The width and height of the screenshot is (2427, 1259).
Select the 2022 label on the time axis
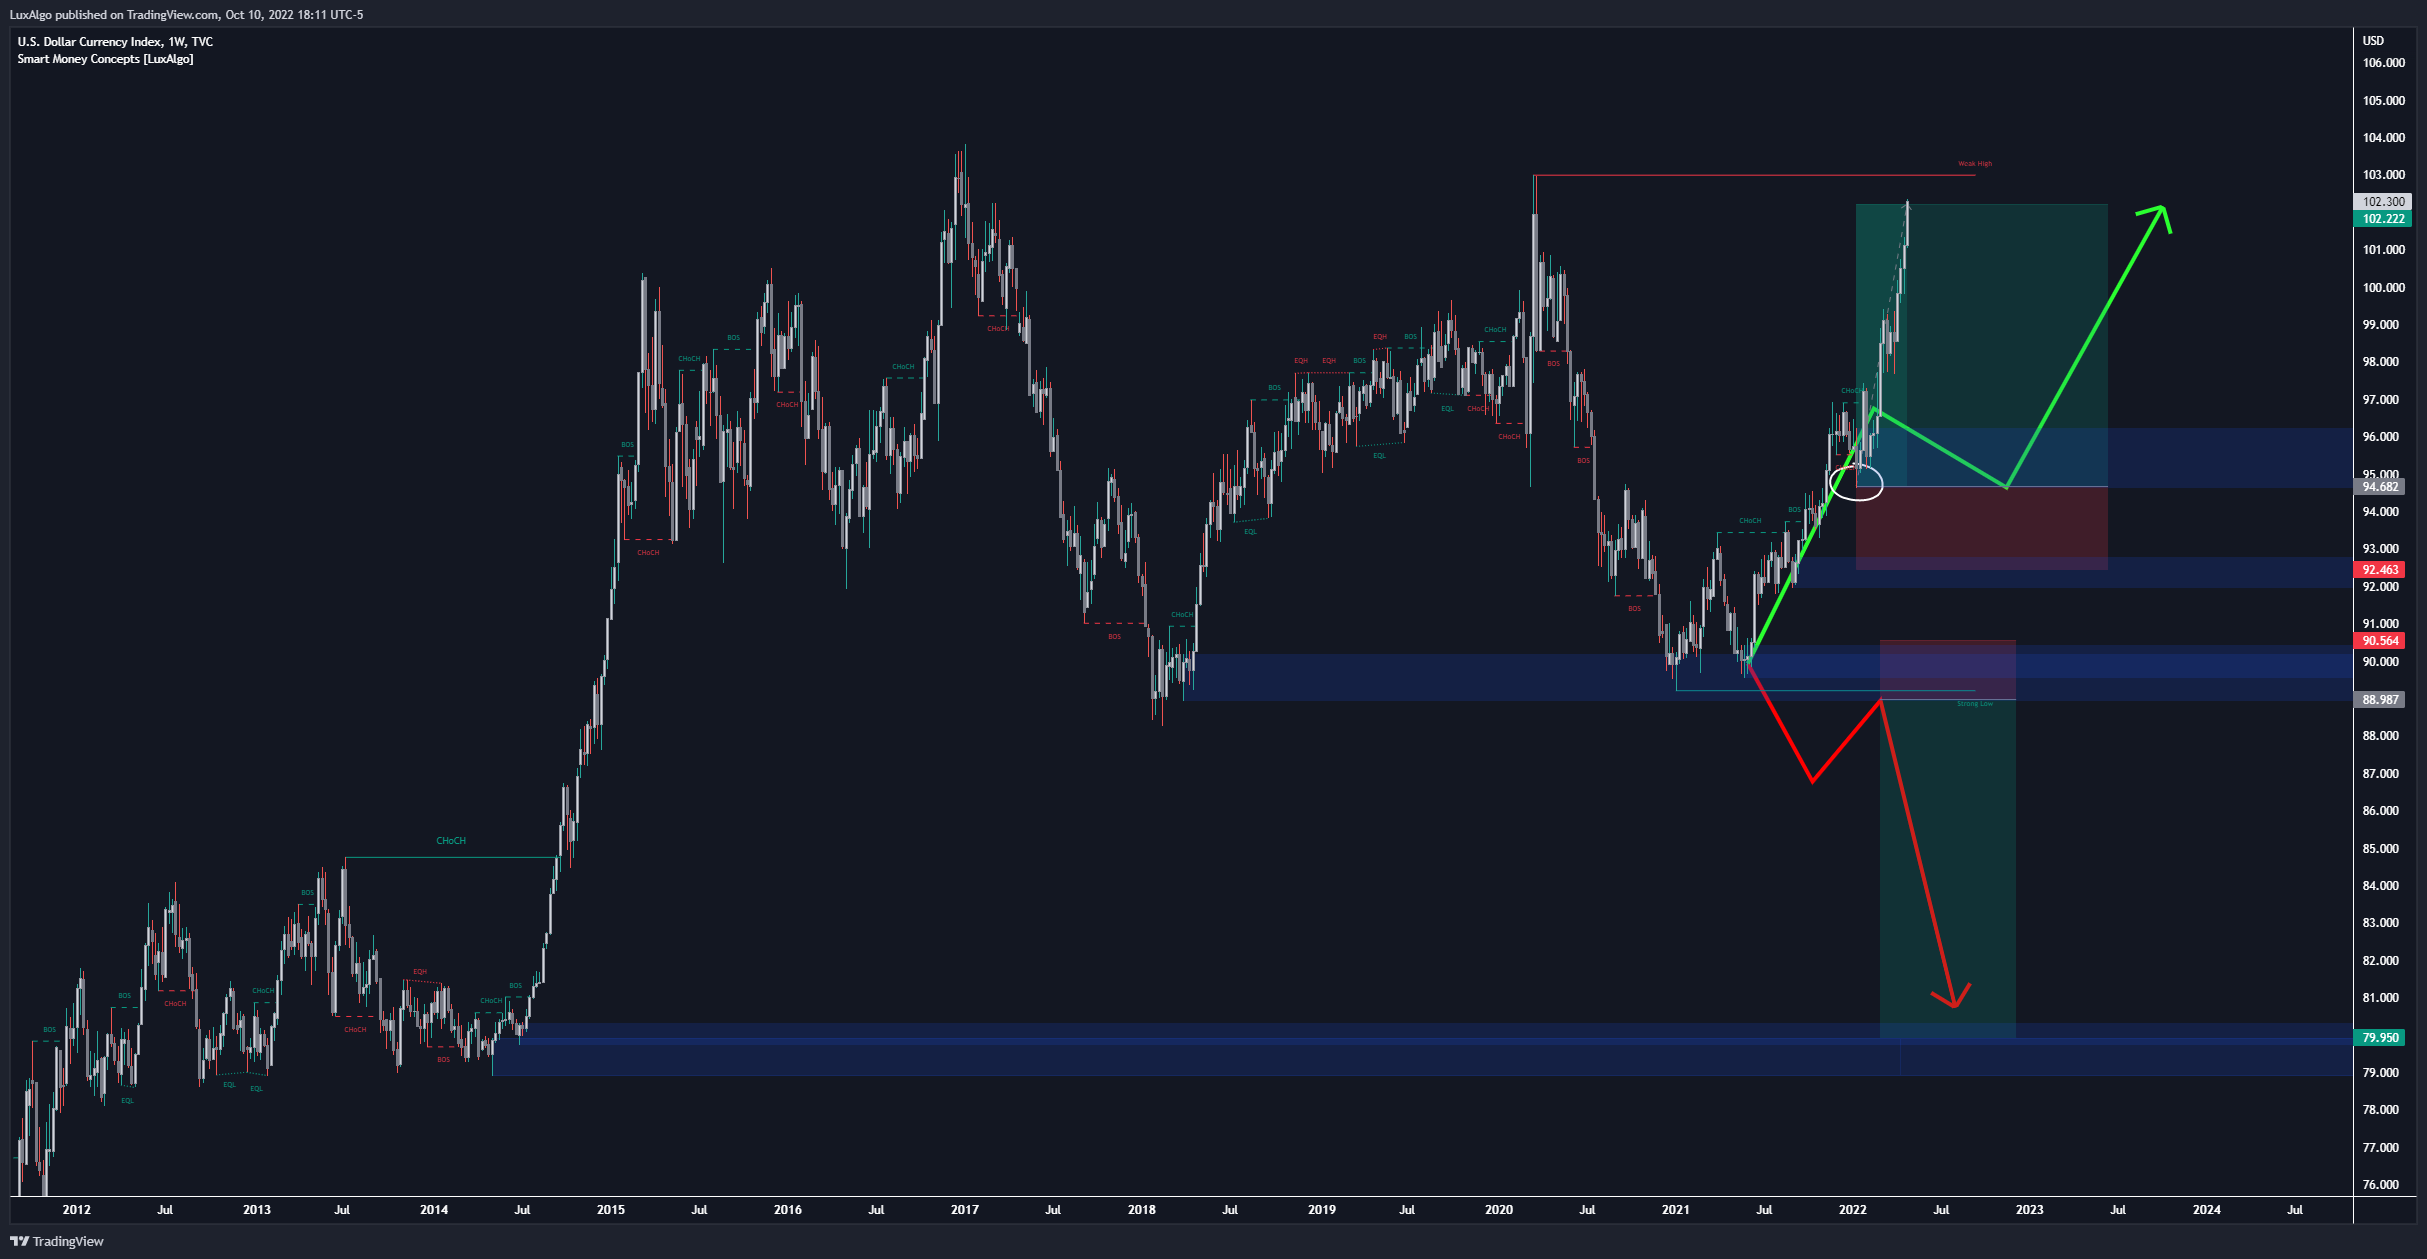1853,1210
